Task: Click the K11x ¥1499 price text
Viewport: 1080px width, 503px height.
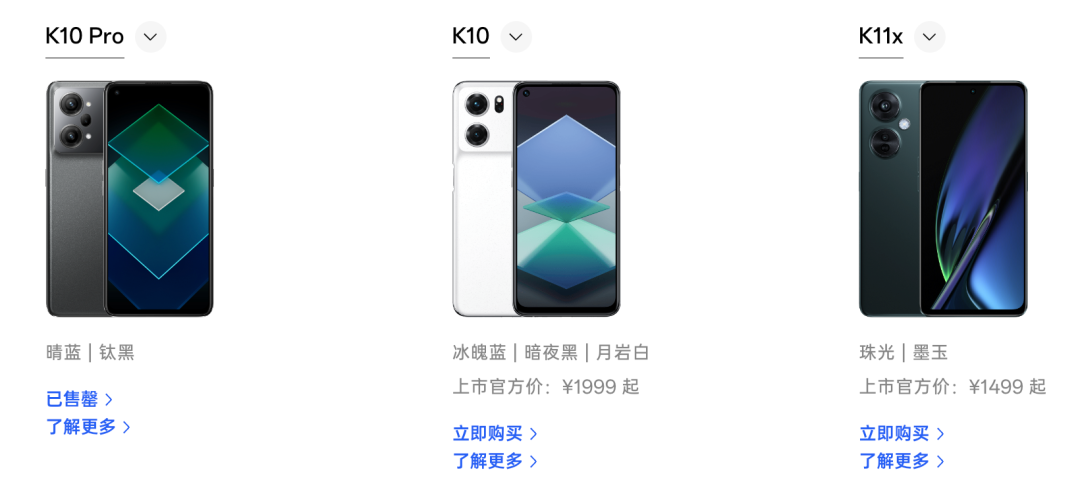Action: coord(953,387)
